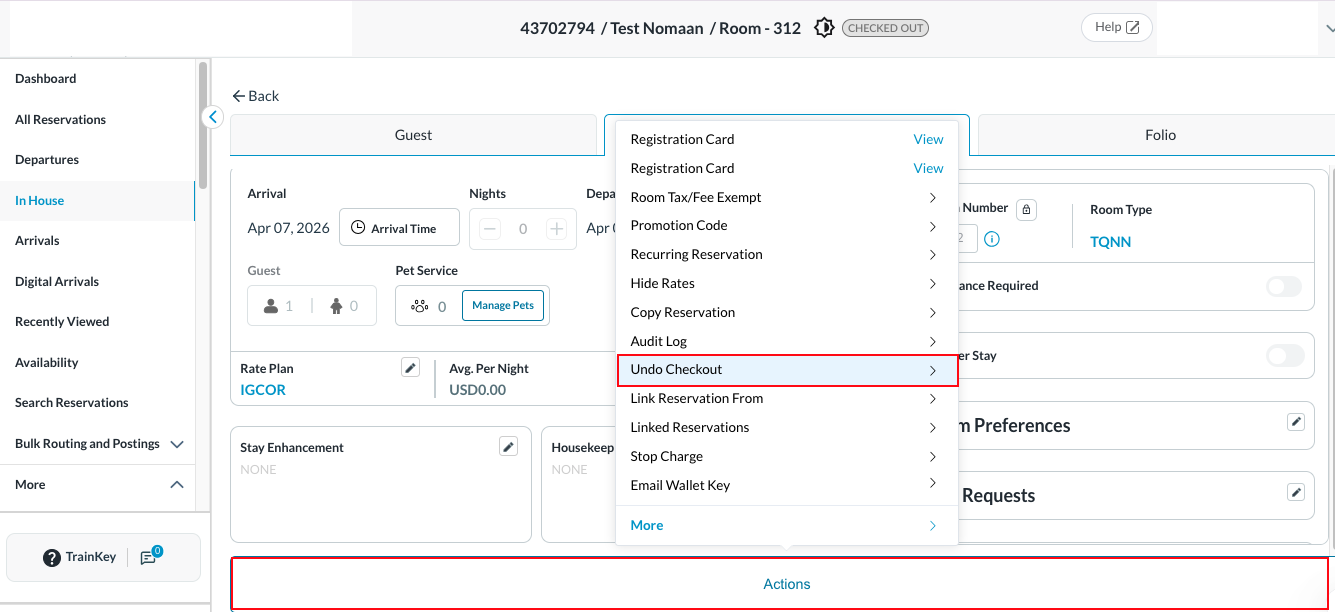Image resolution: width=1335 pixels, height=612 pixels.
Task: Collapse the More sidebar section
Action: (177, 485)
